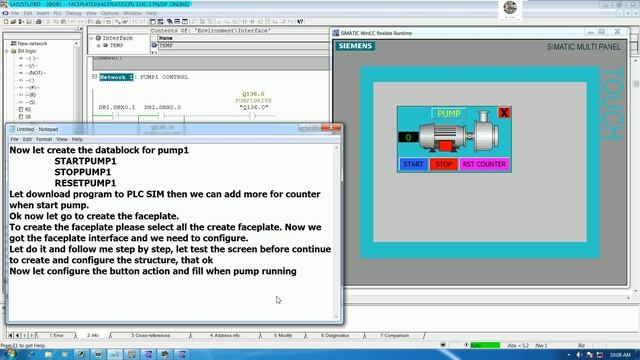
Task: Toggle the Monitor (glasses) toolbar icon
Action: (125, 22)
